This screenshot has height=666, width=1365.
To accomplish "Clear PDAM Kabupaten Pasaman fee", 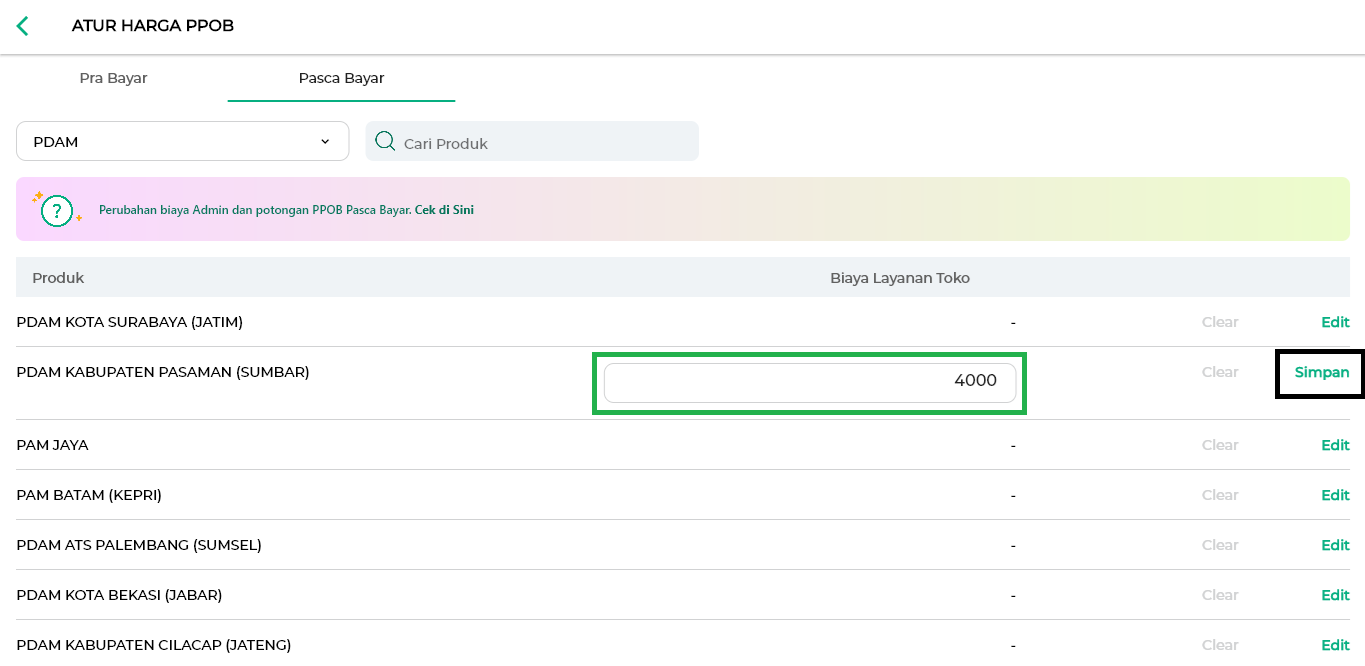I will pos(1219,372).
